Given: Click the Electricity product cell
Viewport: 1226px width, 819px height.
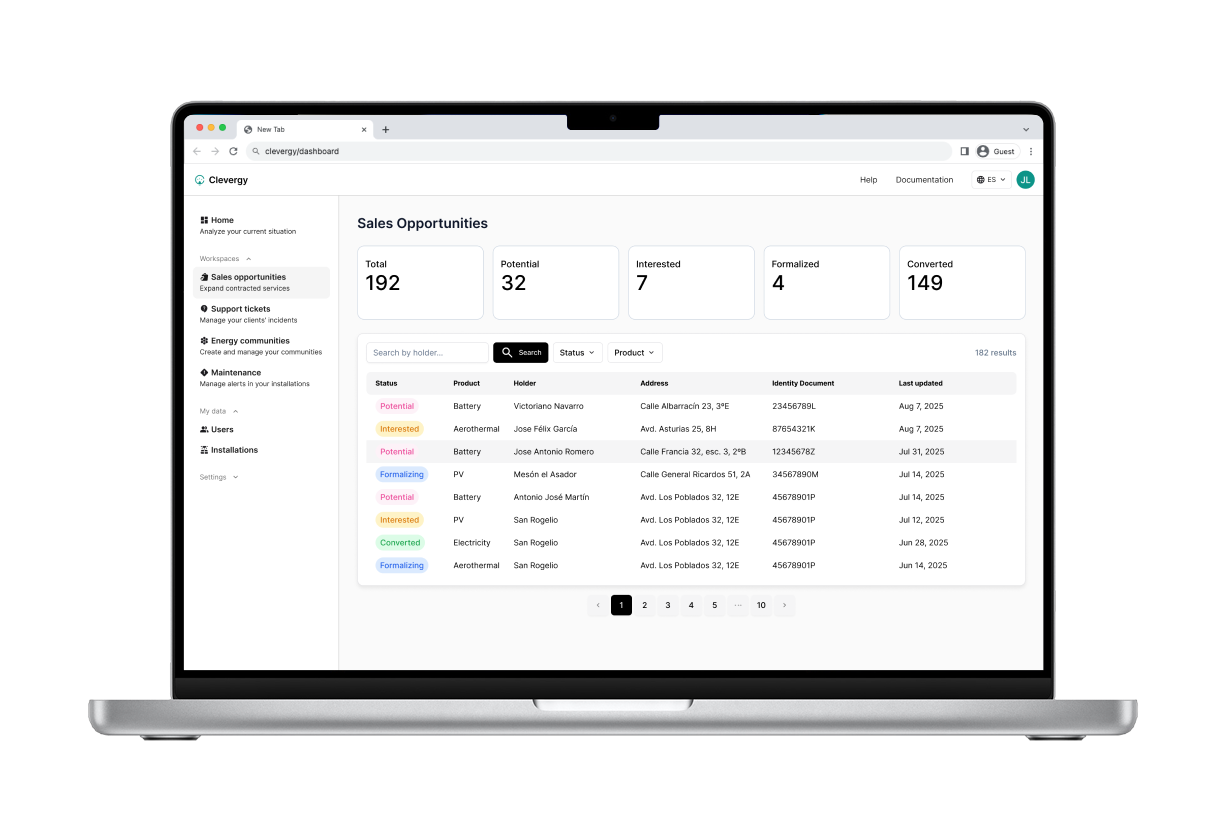Looking at the screenshot, I should click(472, 543).
